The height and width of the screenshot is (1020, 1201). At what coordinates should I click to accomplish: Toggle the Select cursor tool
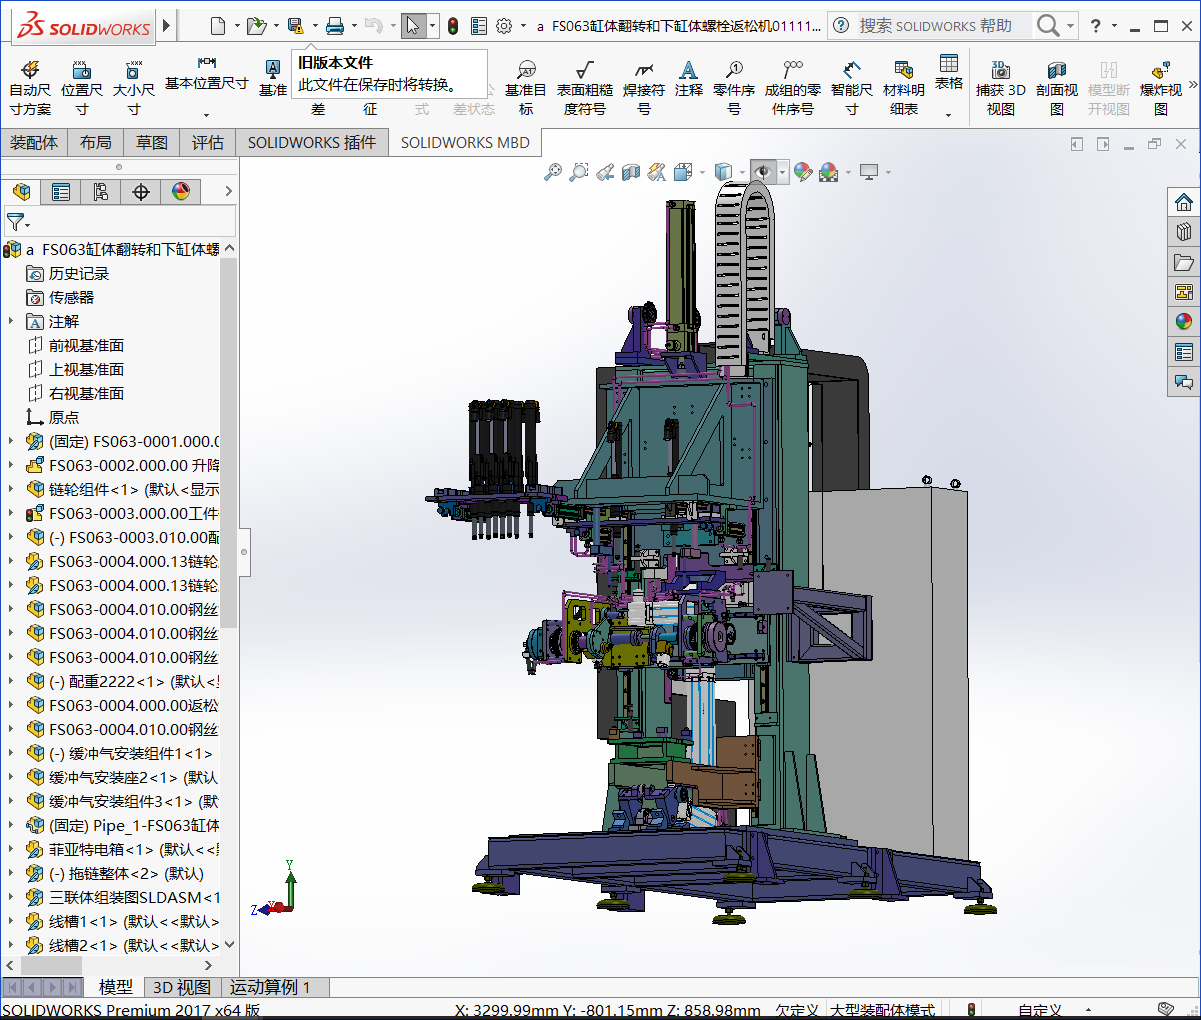pos(413,26)
